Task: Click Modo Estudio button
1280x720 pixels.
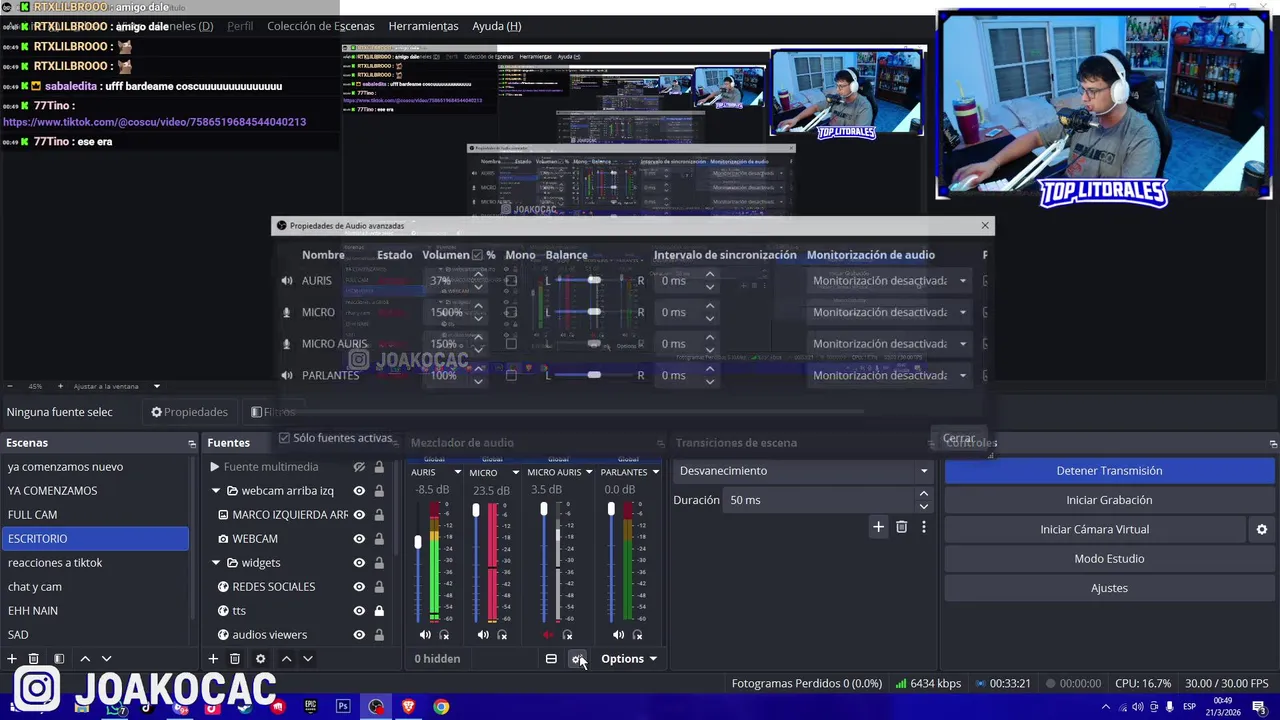Action: (1109, 559)
